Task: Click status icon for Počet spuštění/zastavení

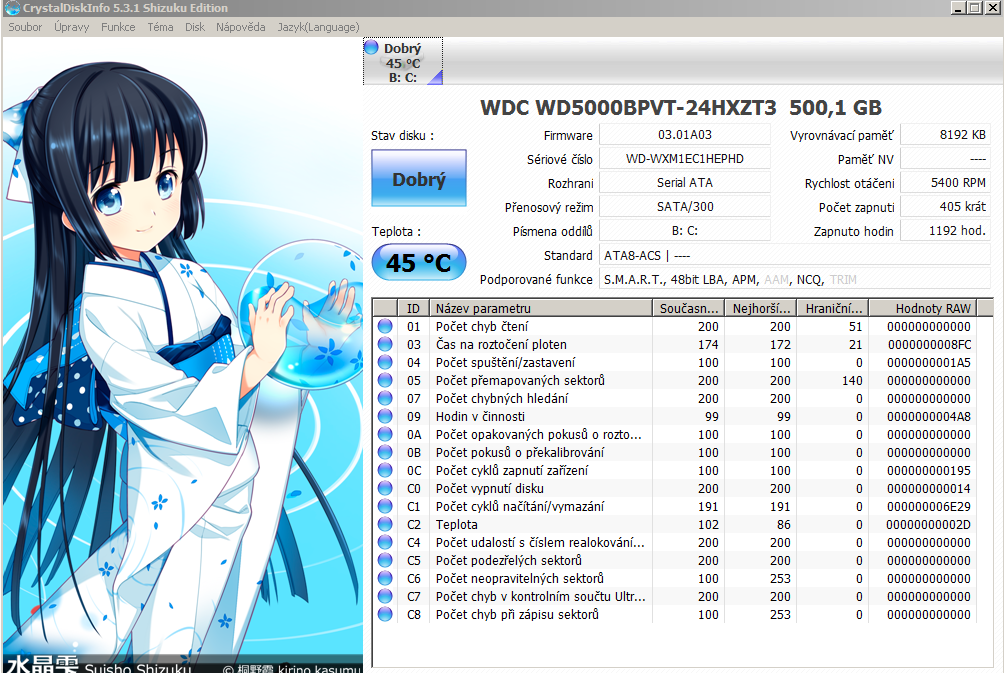Action: tap(385, 362)
